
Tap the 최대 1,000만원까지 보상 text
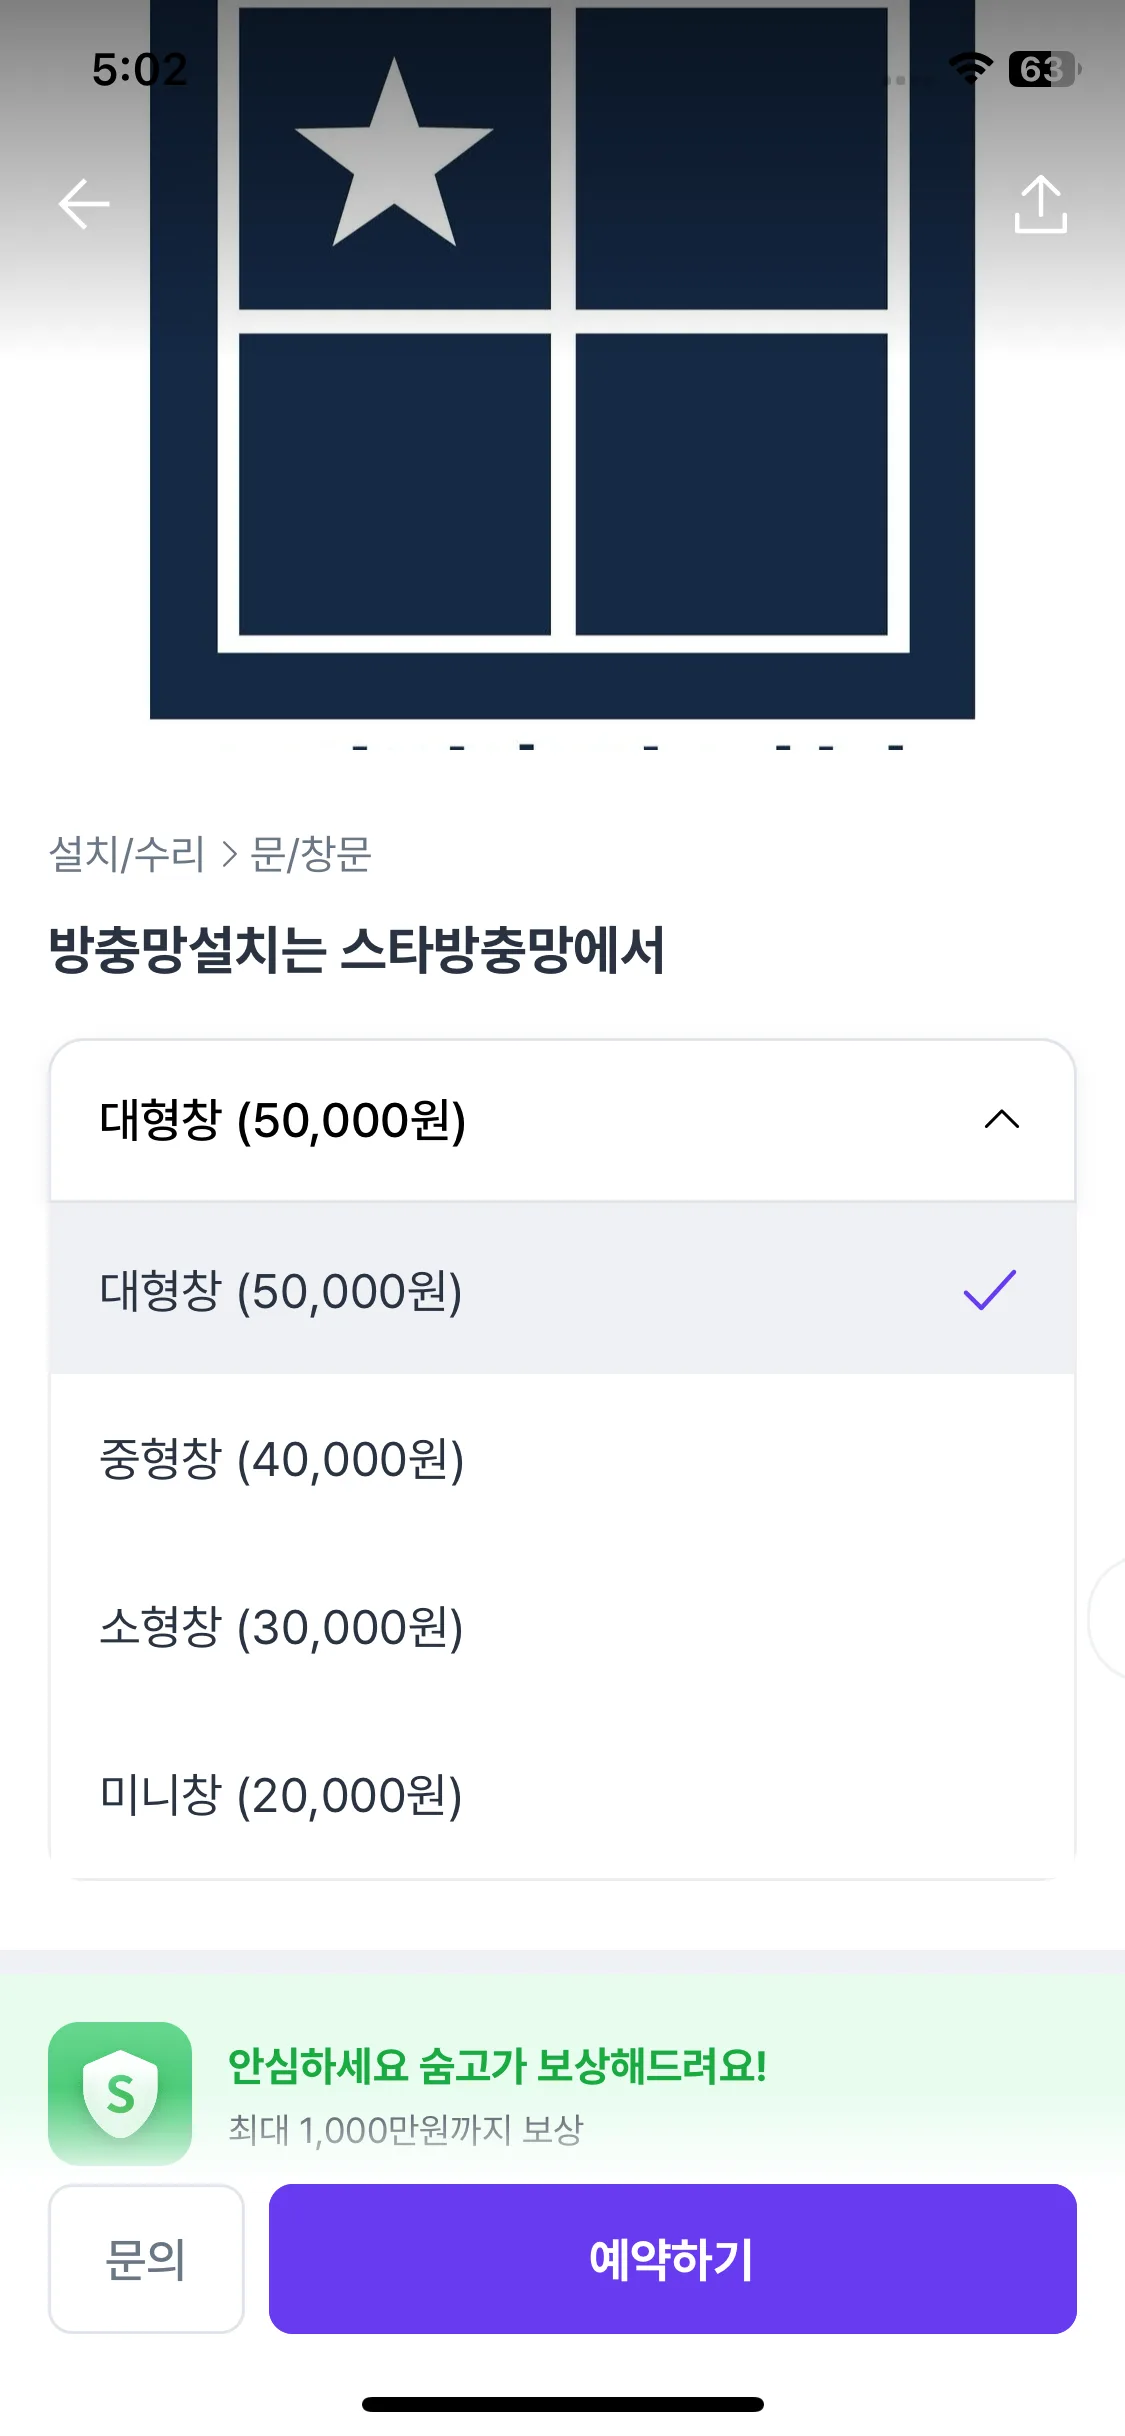406,2130
